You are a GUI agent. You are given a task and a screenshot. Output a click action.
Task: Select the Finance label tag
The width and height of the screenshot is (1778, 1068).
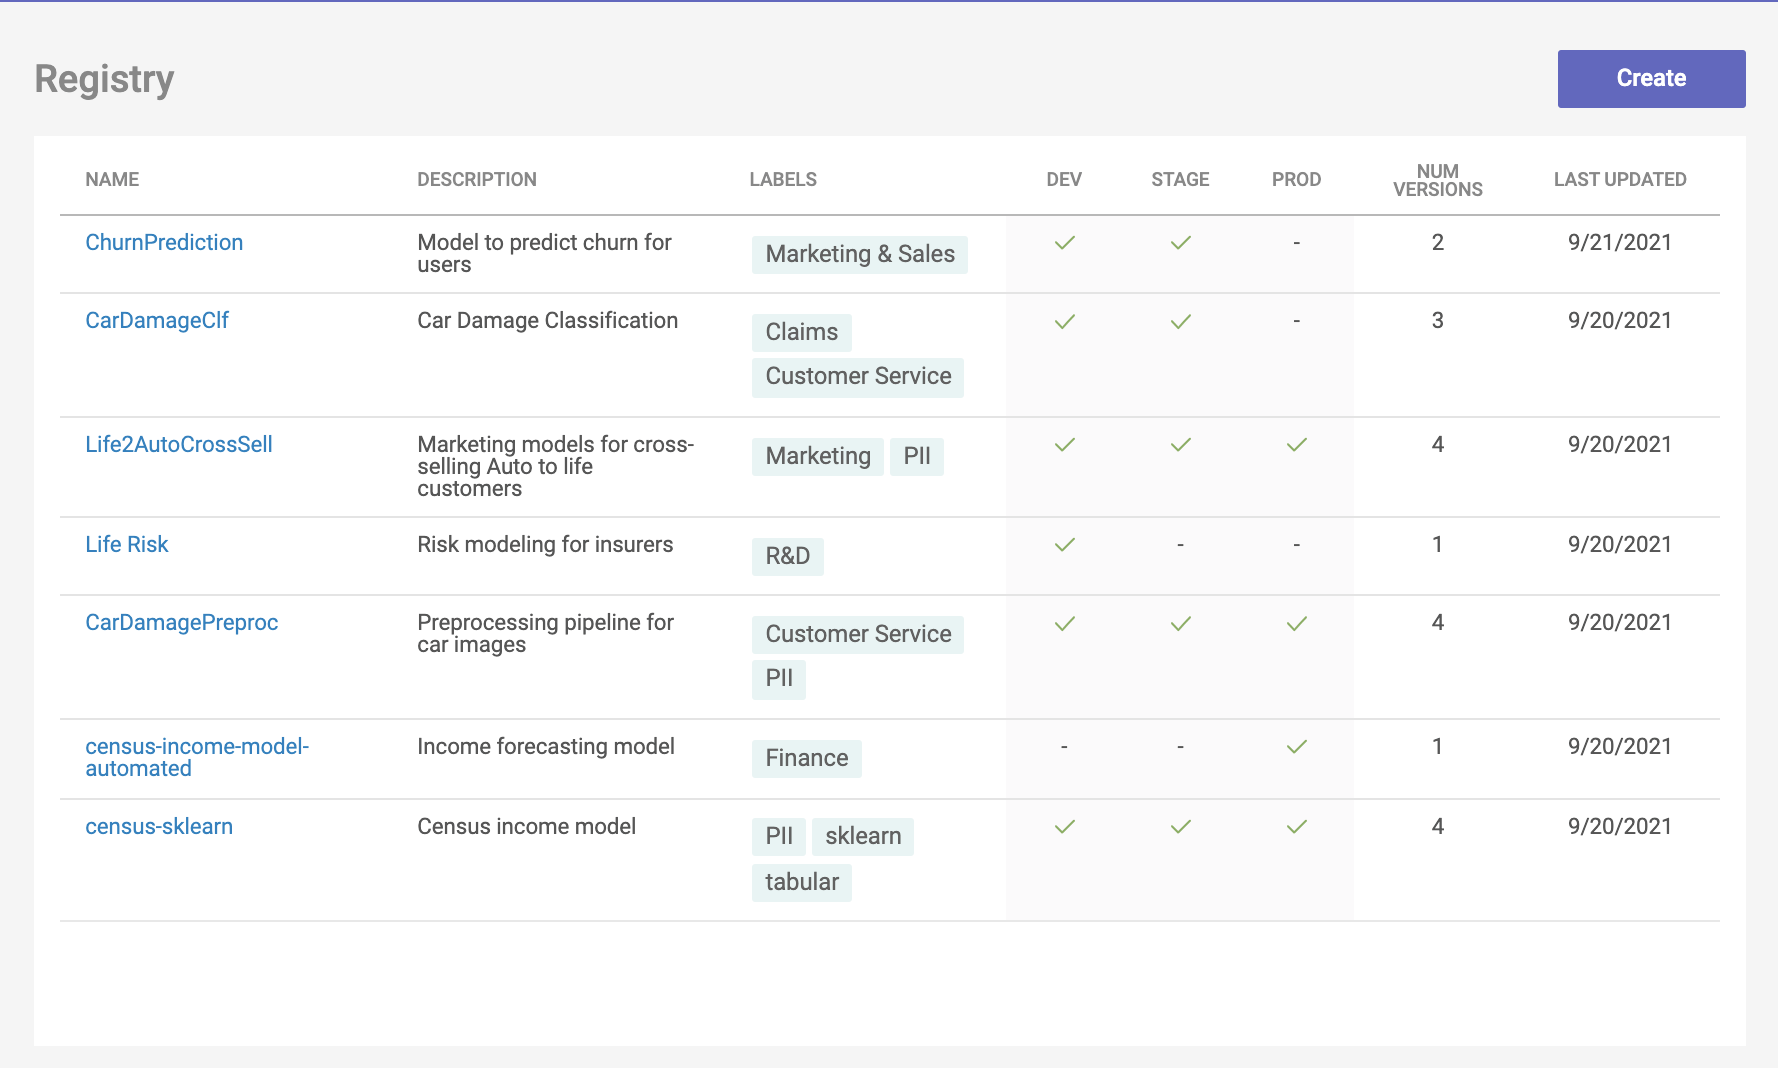tap(806, 758)
